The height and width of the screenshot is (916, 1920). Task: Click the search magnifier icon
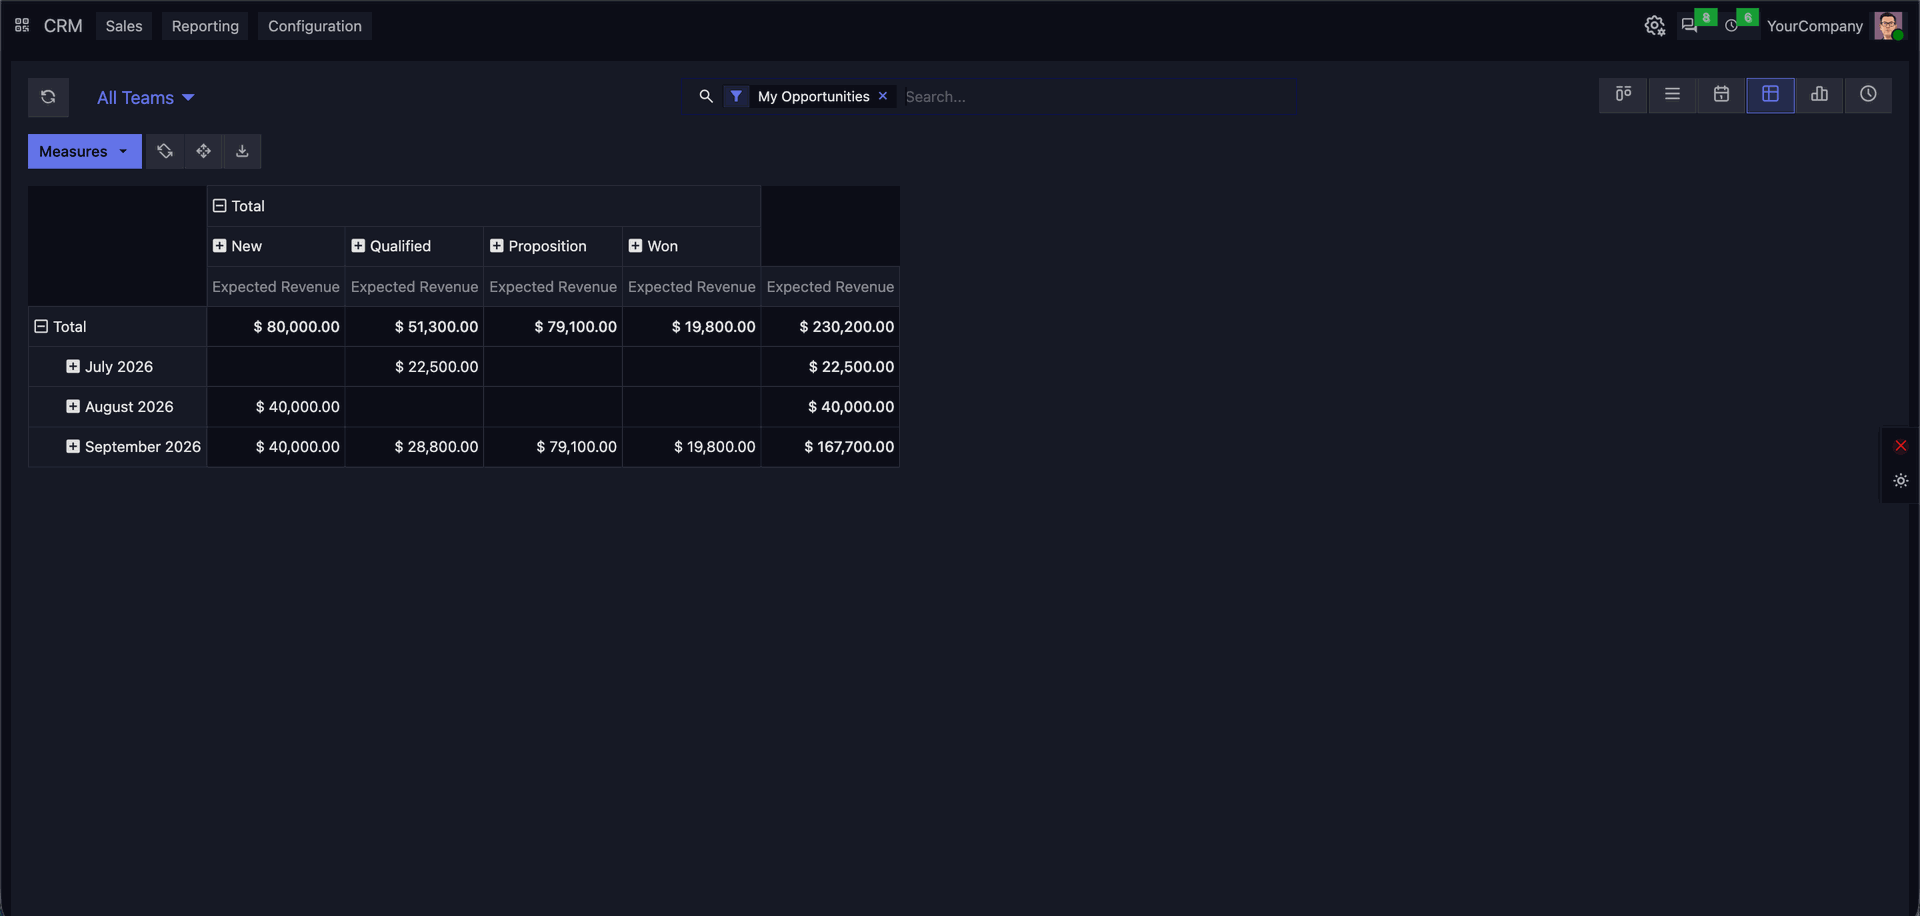pos(706,96)
